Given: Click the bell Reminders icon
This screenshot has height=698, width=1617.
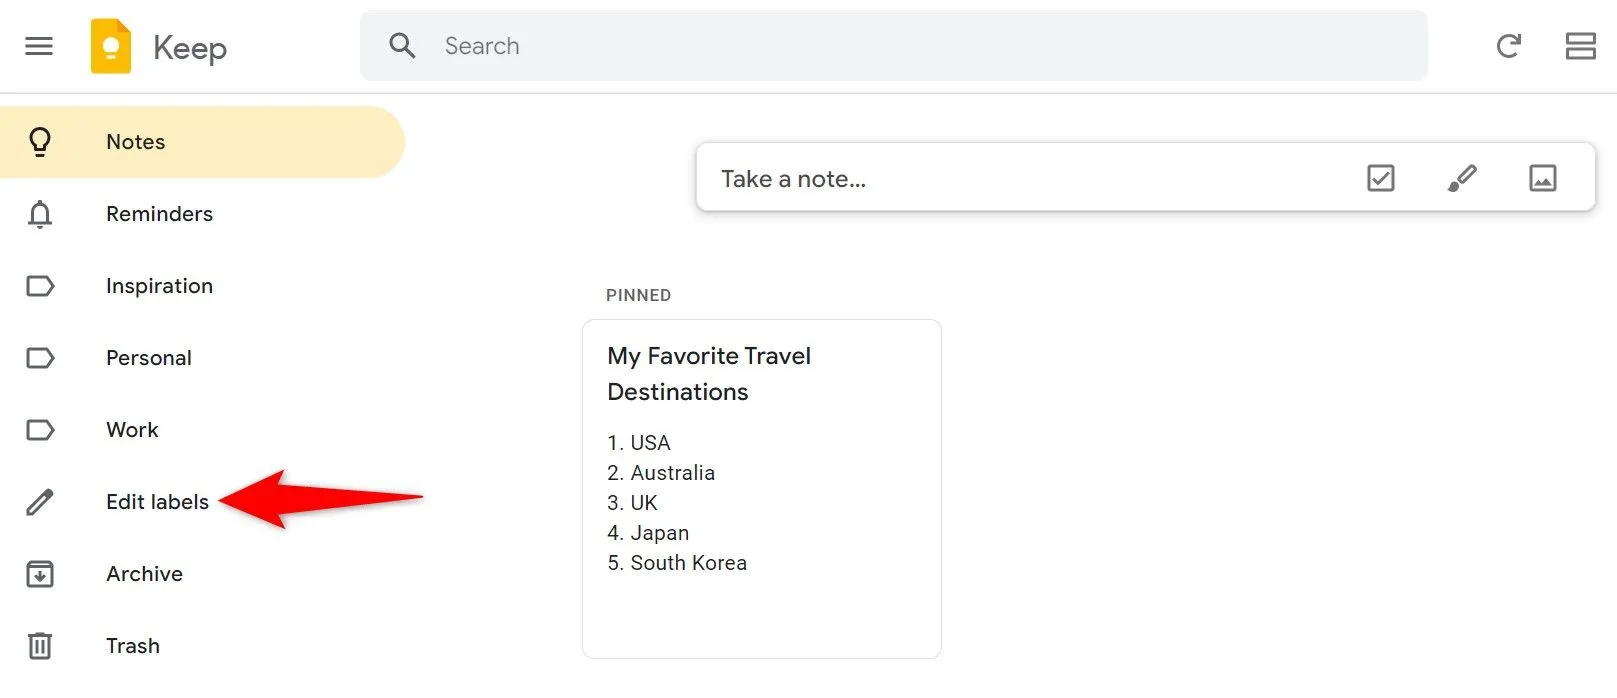Looking at the screenshot, I should [40, 214].
